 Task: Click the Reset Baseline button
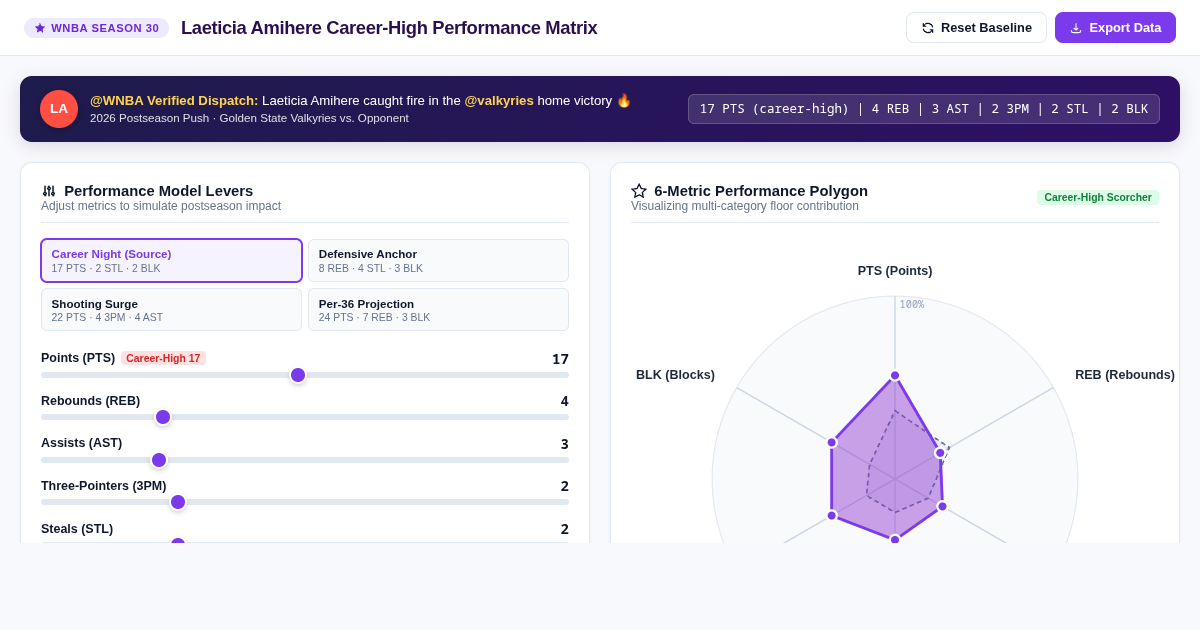(976, 28)
